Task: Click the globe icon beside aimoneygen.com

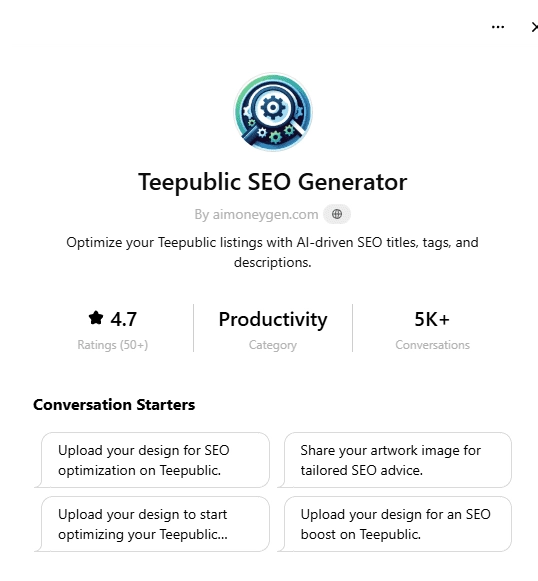Action: 336,214
